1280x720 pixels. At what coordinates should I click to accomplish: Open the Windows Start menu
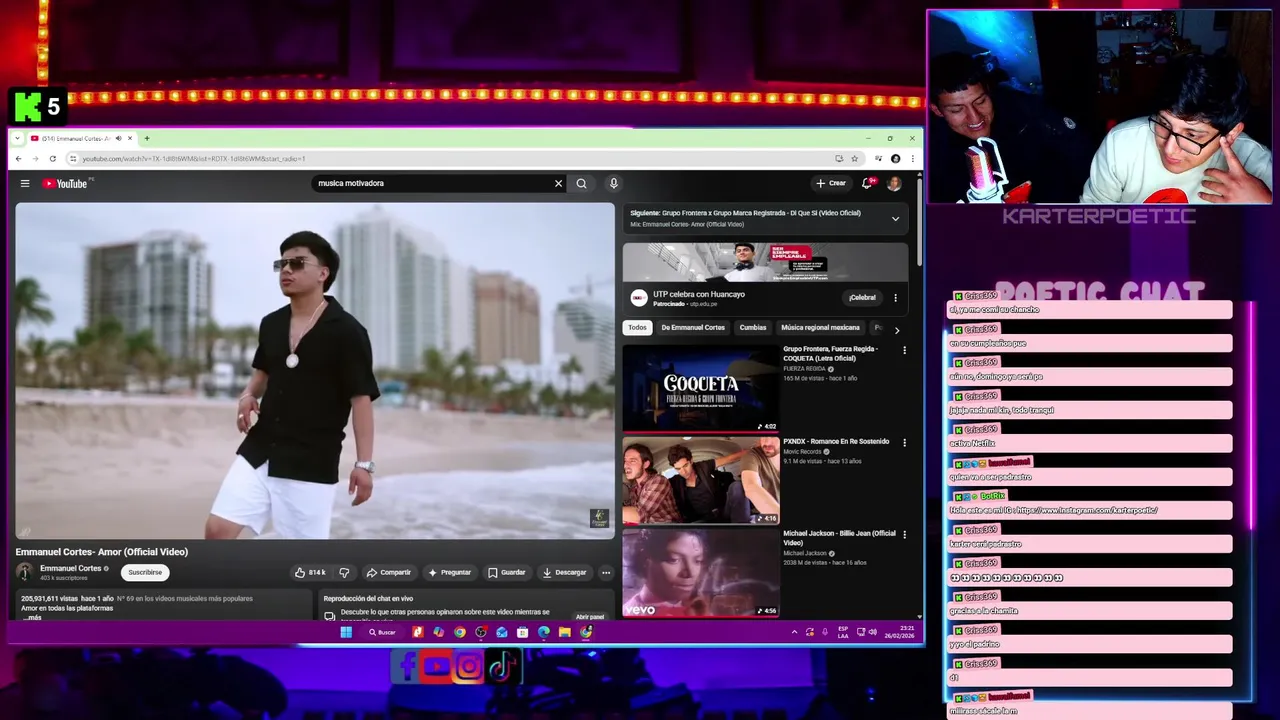pyautogui.click(x=346, y=632)
